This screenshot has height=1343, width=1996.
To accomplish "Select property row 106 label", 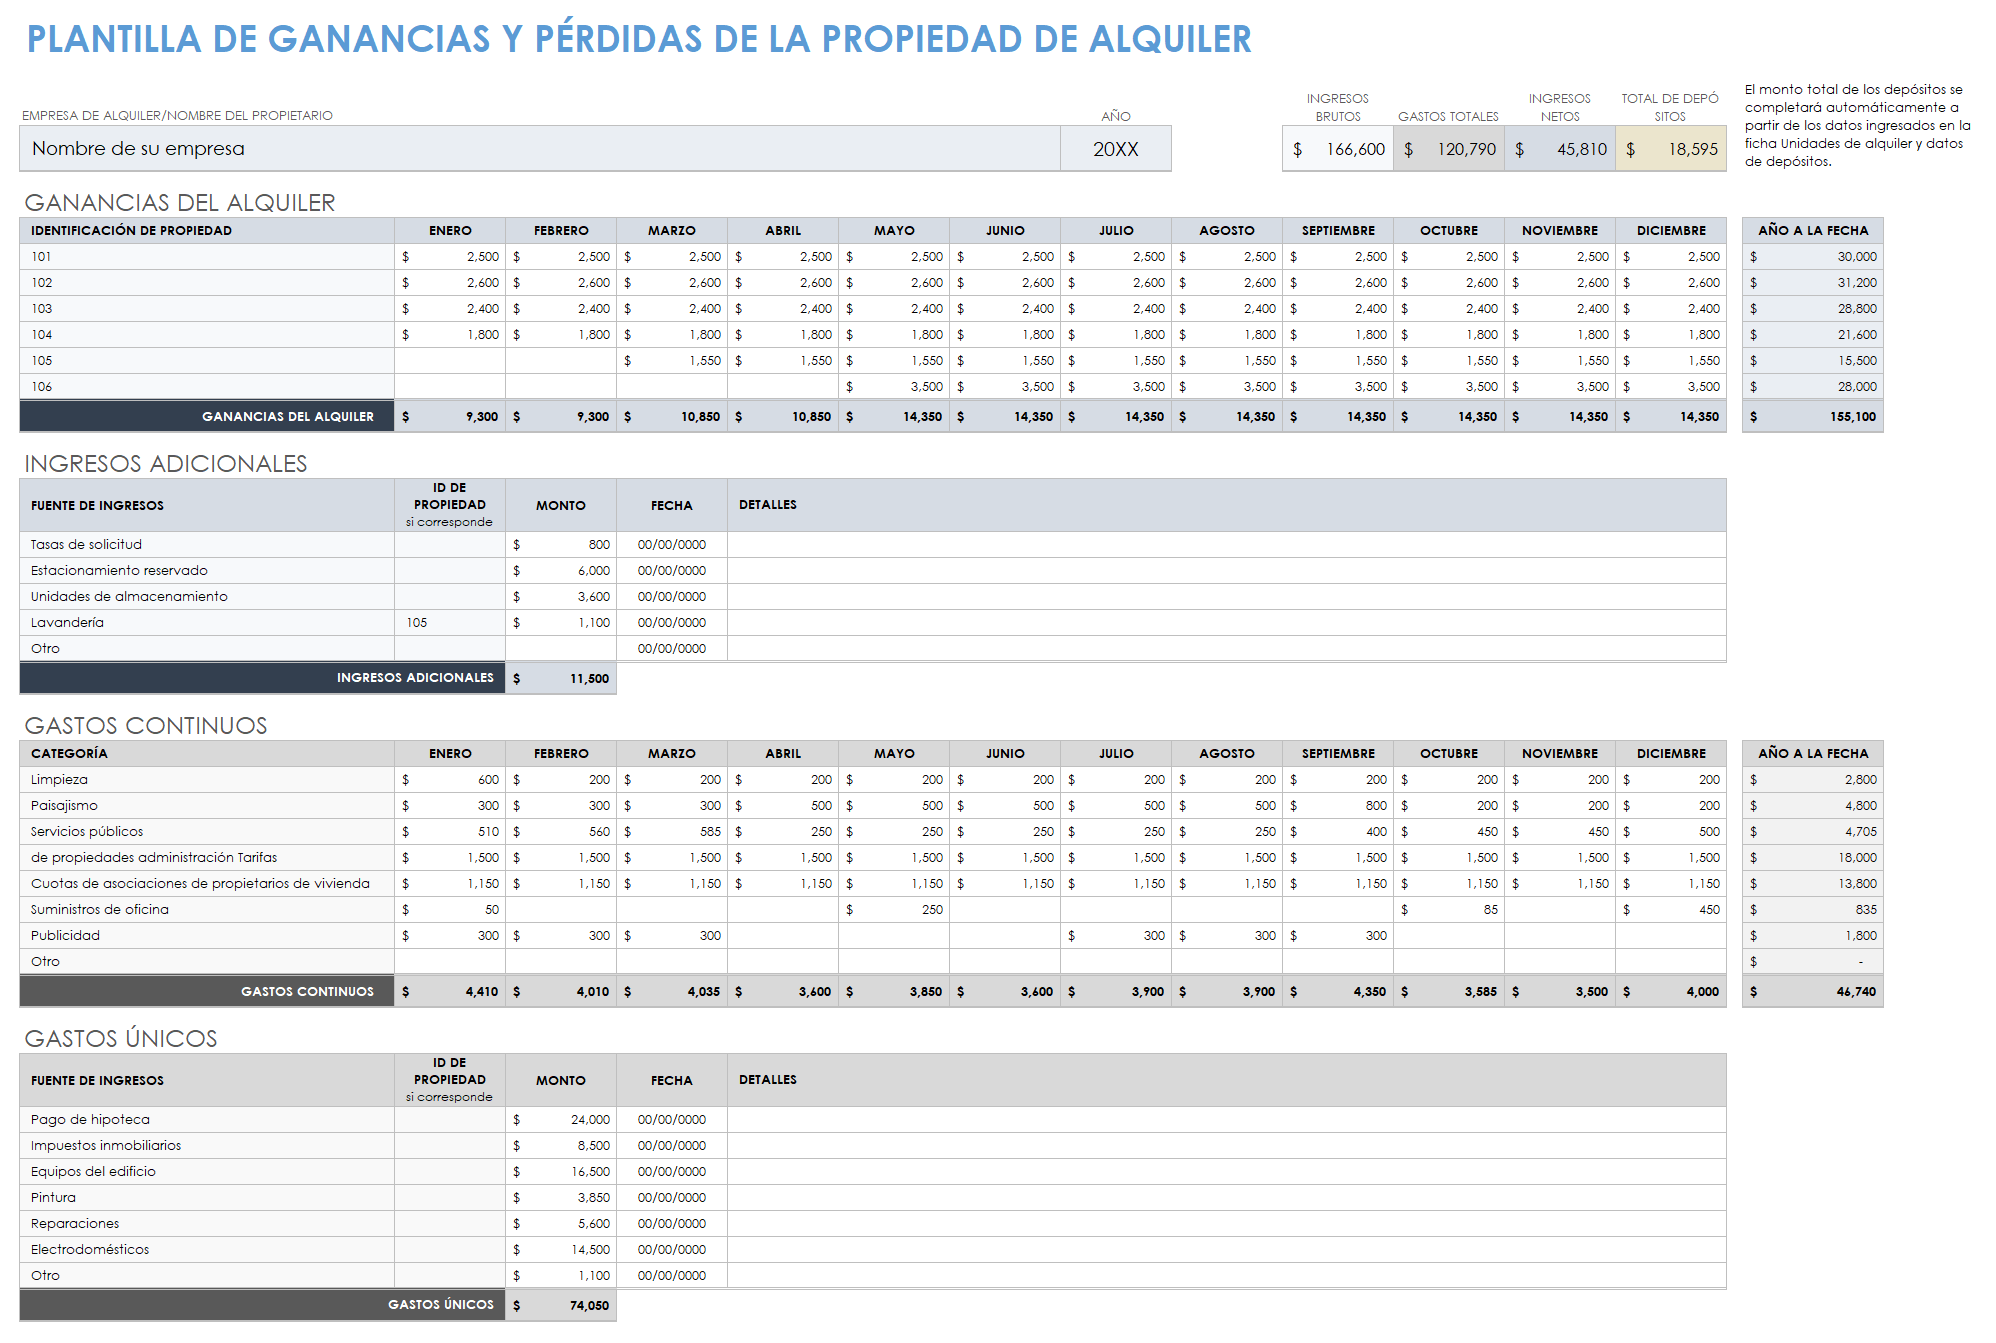I will (x=207, y=387).
